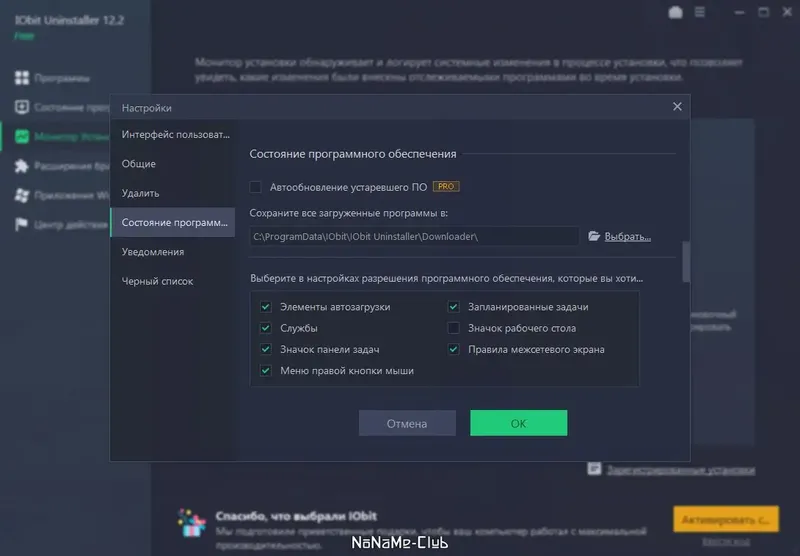Screen dimensions: 800x556
Task: Uncheck Запланированные задачи checkbox
Action: point(453,307)
